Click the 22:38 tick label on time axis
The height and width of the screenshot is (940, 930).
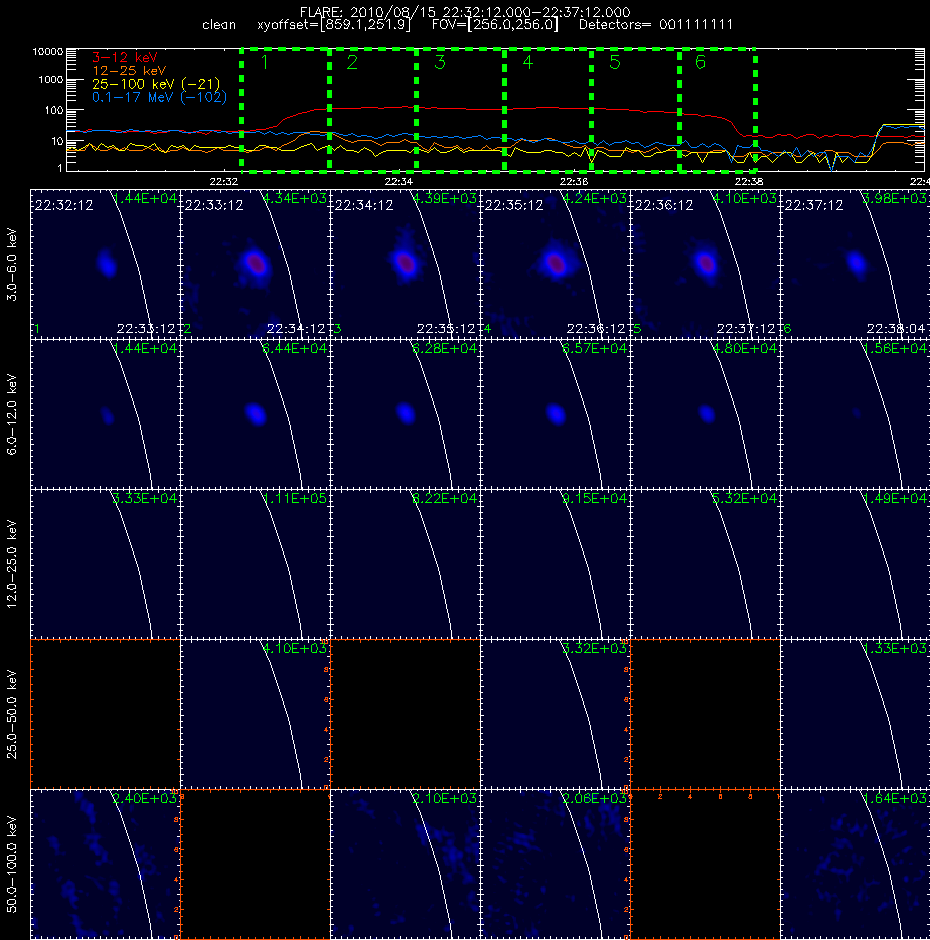click(x=749, y=181)
